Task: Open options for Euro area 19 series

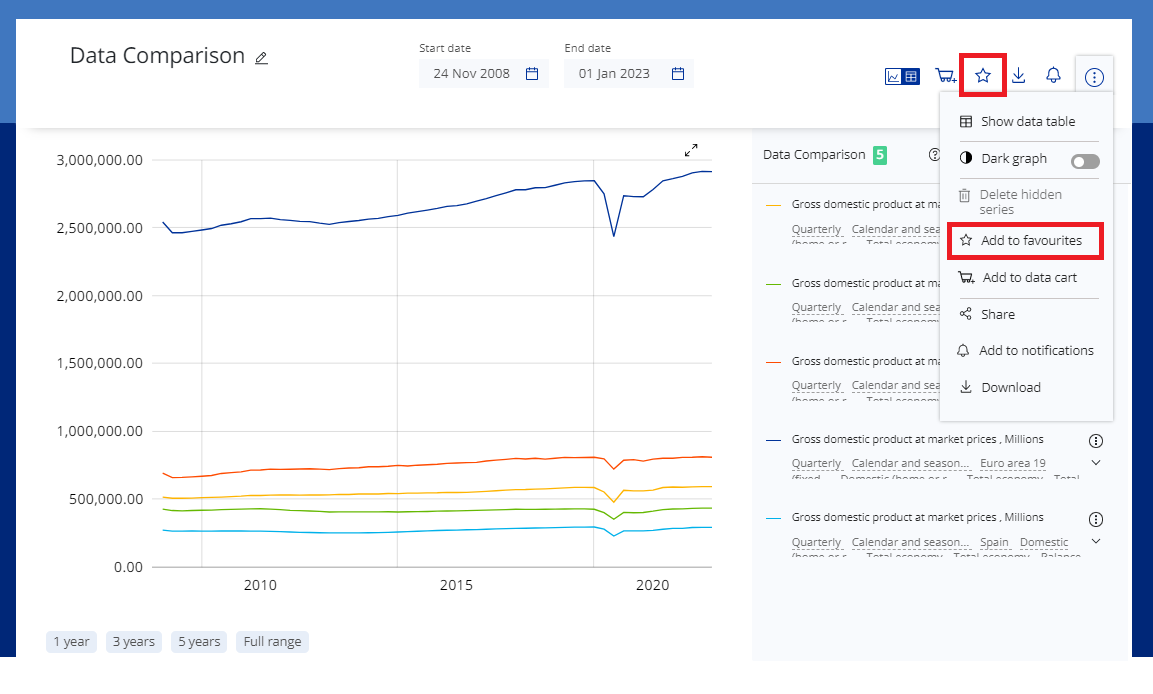Action: [x=1096, y=441]
